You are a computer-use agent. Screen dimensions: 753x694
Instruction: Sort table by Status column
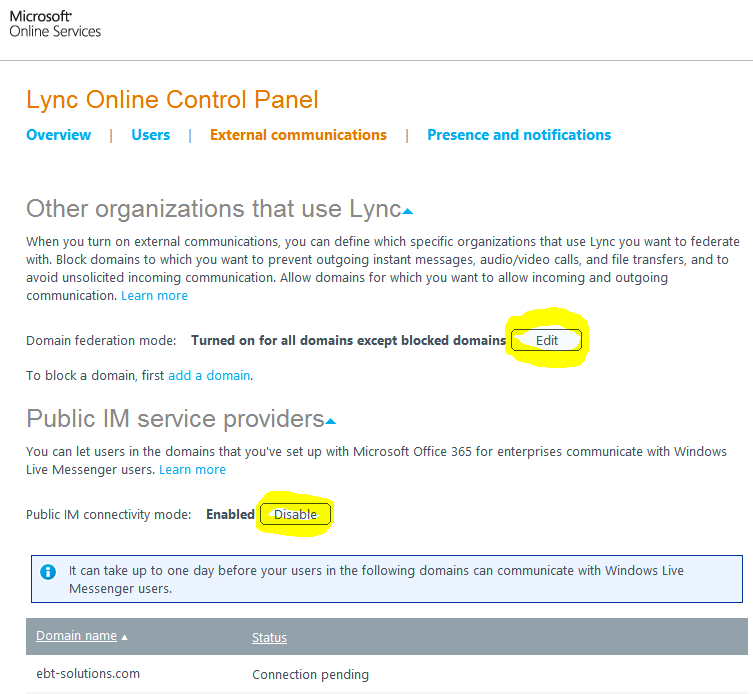[269, 638]
